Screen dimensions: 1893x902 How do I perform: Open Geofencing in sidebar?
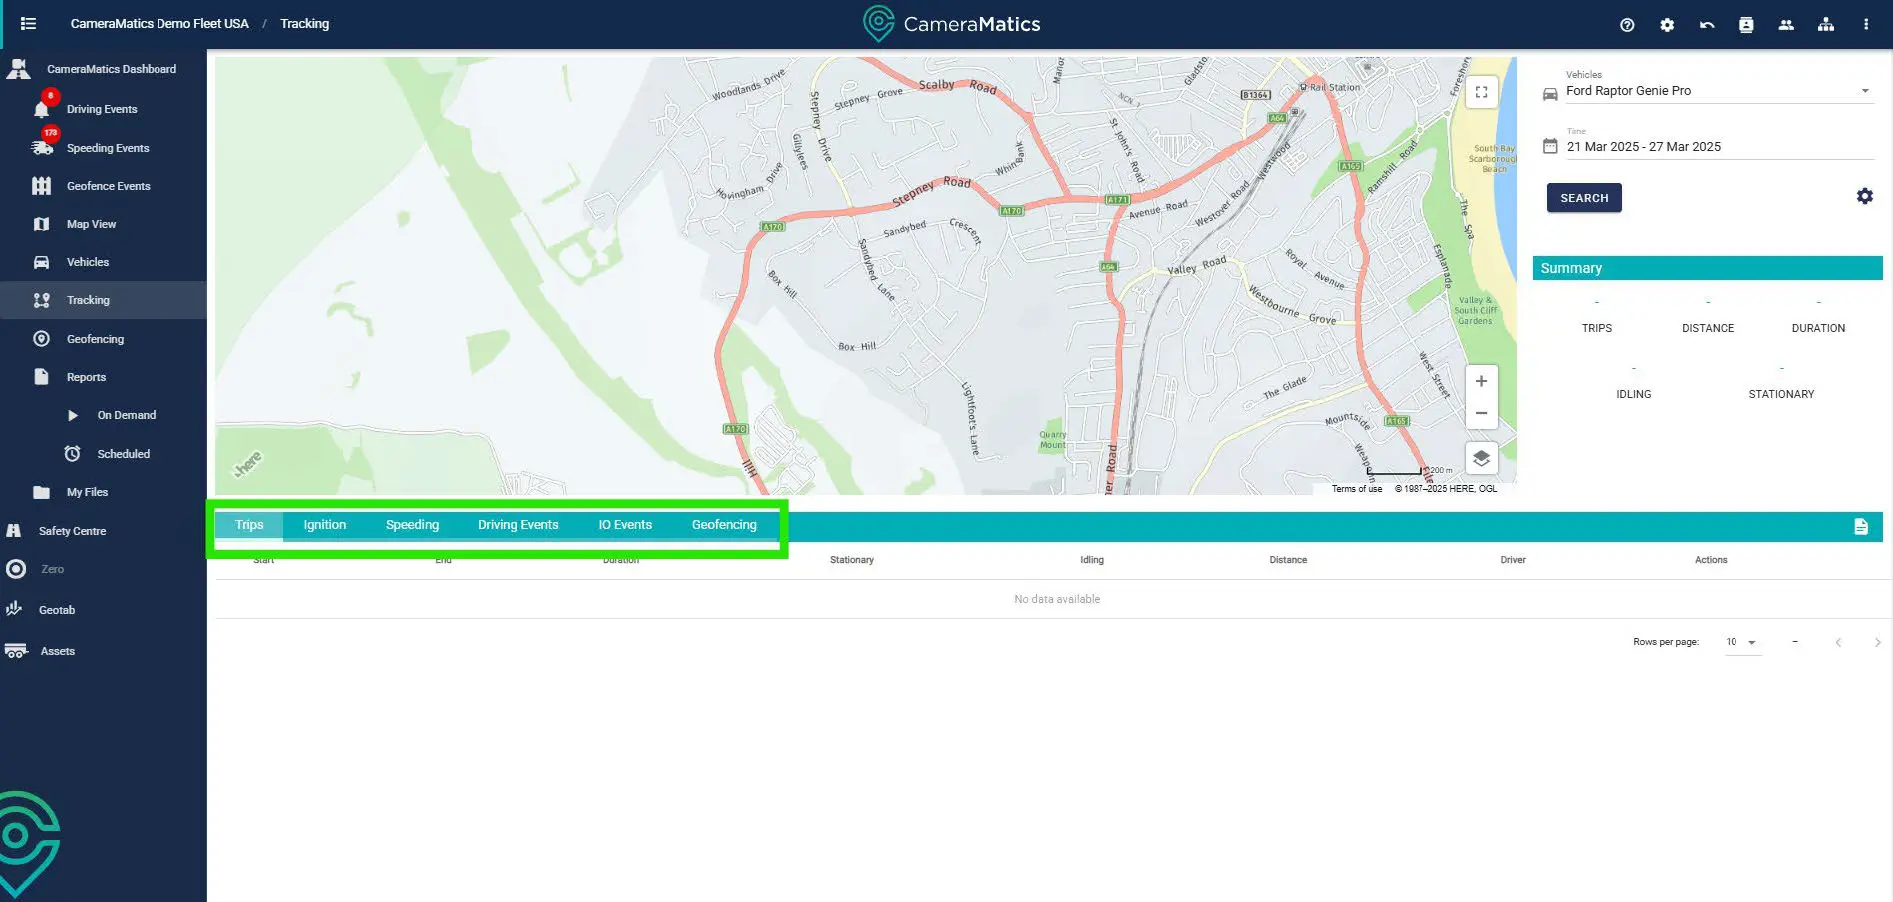103,339
